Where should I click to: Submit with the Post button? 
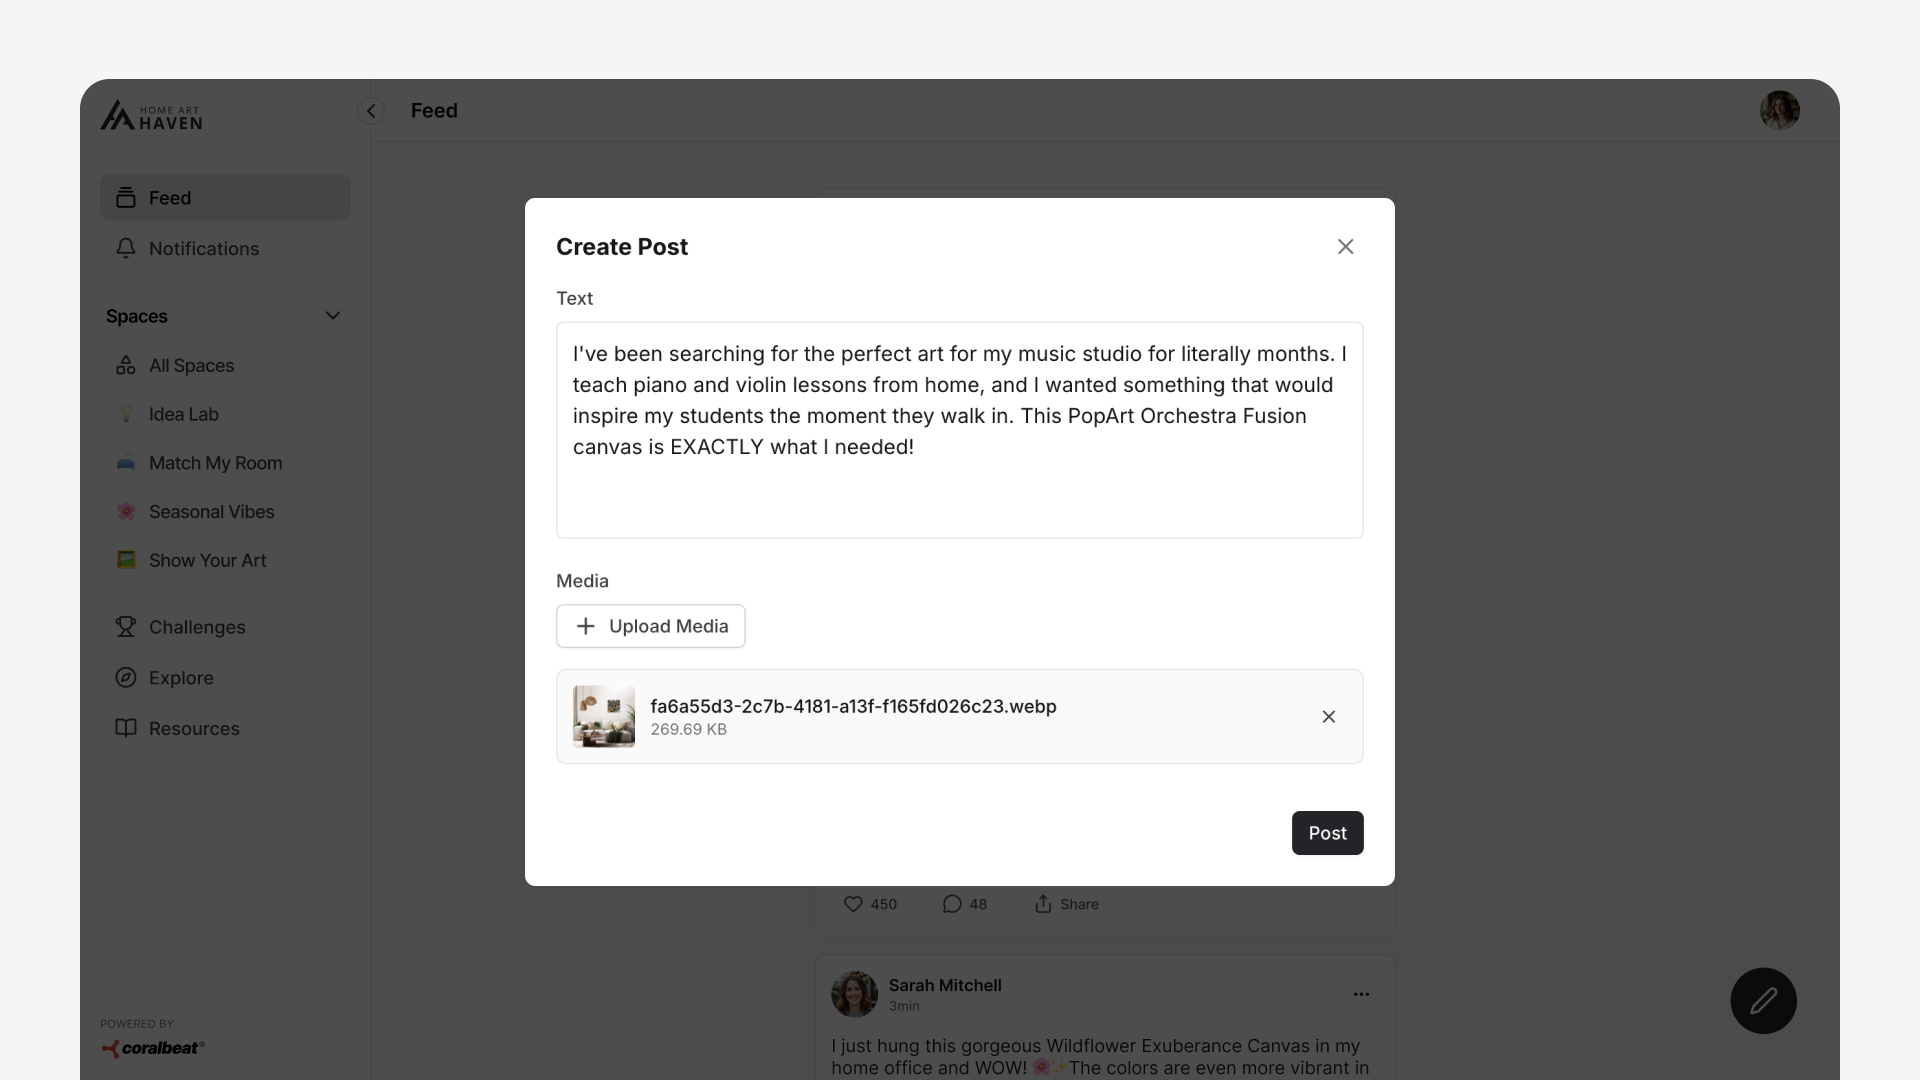tap(1327, 833)
